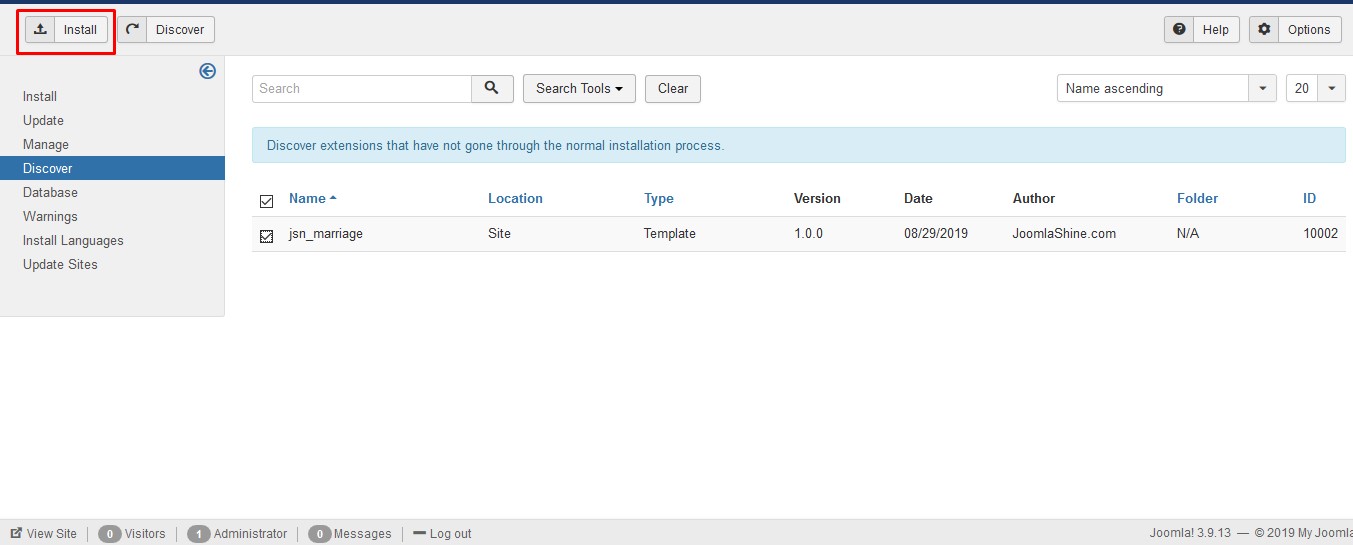Viewport: 1353px width, 545px height.
Task: Click the ID 10002 cell
Action: click(x=1320, y=234)
